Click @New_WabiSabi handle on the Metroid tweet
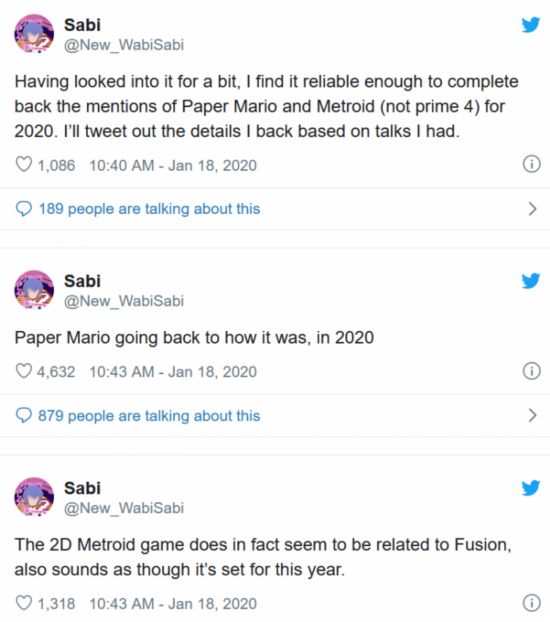 tap(124, 508)
